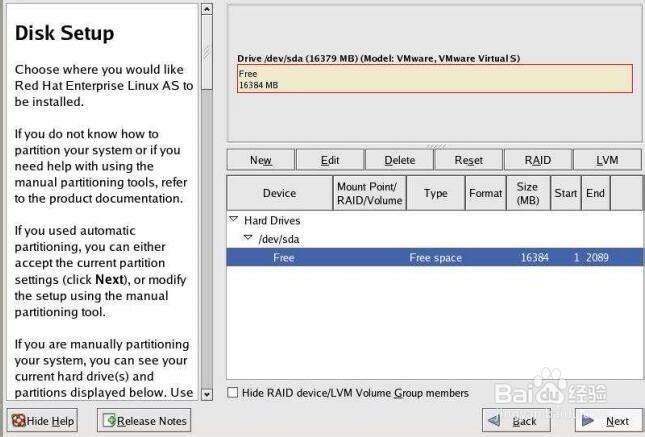Select the Hard Drives label in the tree
The width and height of the screenshot is (645, 437).
(272, 221)
